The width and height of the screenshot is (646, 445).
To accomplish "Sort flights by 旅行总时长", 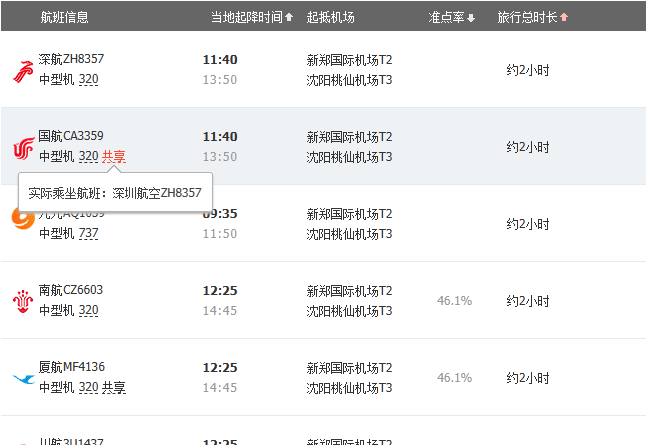I will coord(532,17).
